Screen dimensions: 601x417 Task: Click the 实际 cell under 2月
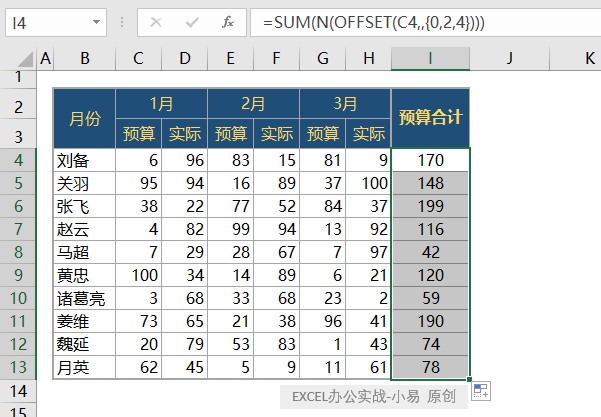tap(276, 133)
